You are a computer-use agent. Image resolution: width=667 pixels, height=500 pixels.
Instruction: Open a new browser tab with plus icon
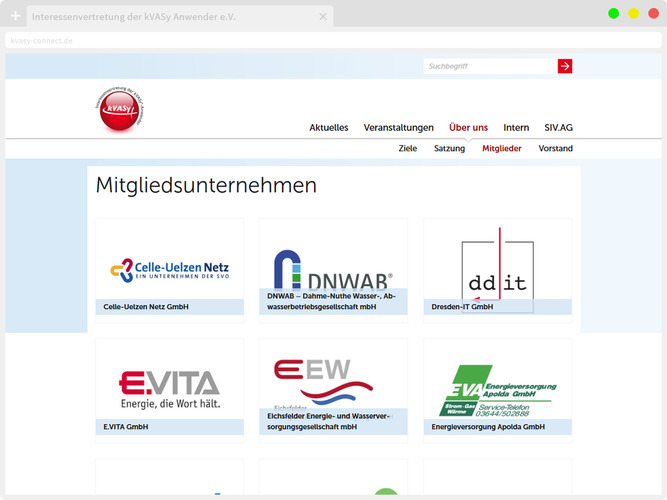pyautogui.click(x=15, y=17)
